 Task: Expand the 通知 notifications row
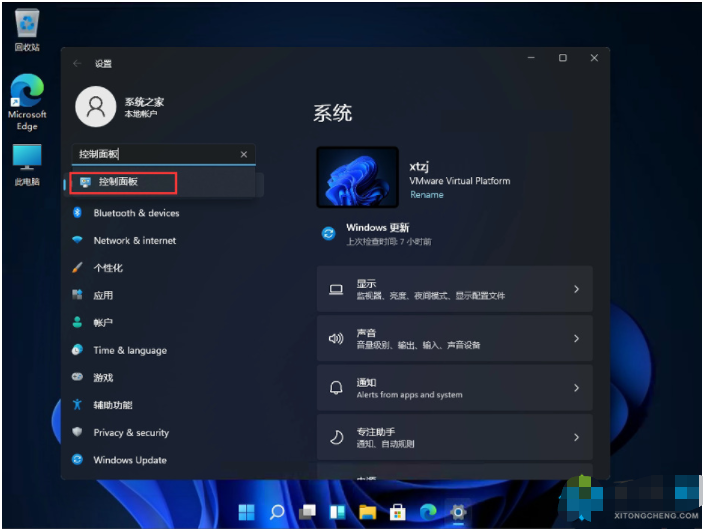click(x=454, y=388)
